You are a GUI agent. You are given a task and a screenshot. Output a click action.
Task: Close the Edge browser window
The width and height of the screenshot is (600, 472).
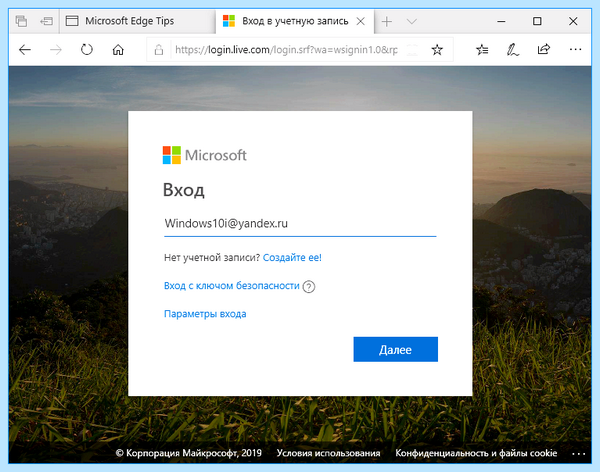(x=573, y=21)
